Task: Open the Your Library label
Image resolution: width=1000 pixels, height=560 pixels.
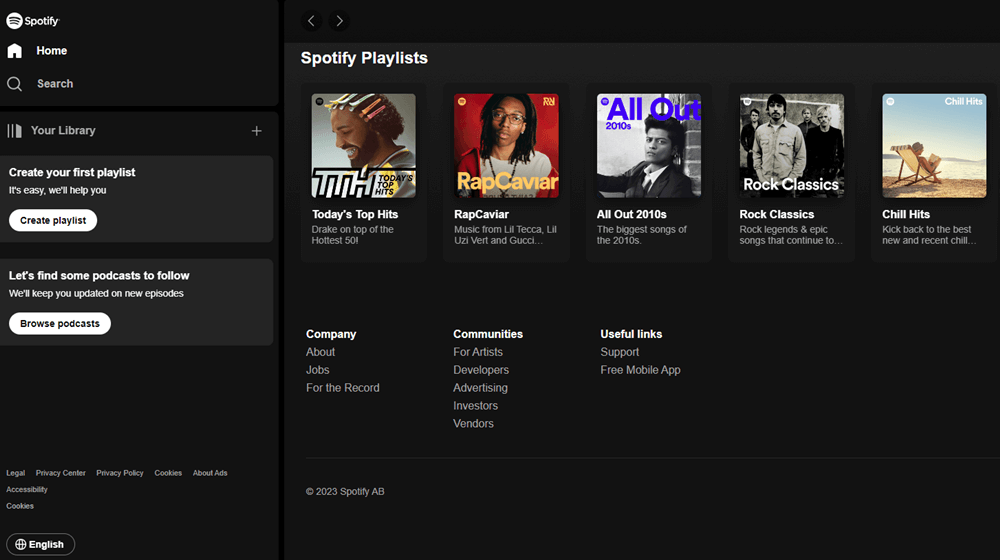Action: pyautogui.click(x=63, y=130)
